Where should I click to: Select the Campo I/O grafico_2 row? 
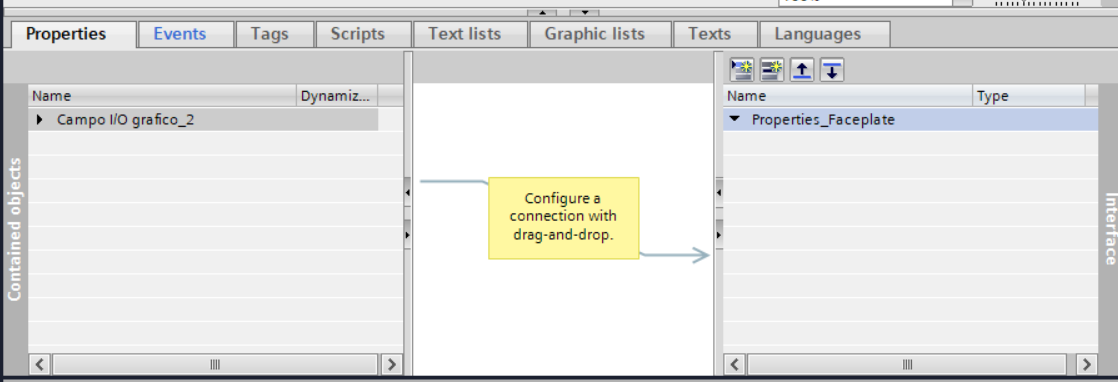click(203, 120)
